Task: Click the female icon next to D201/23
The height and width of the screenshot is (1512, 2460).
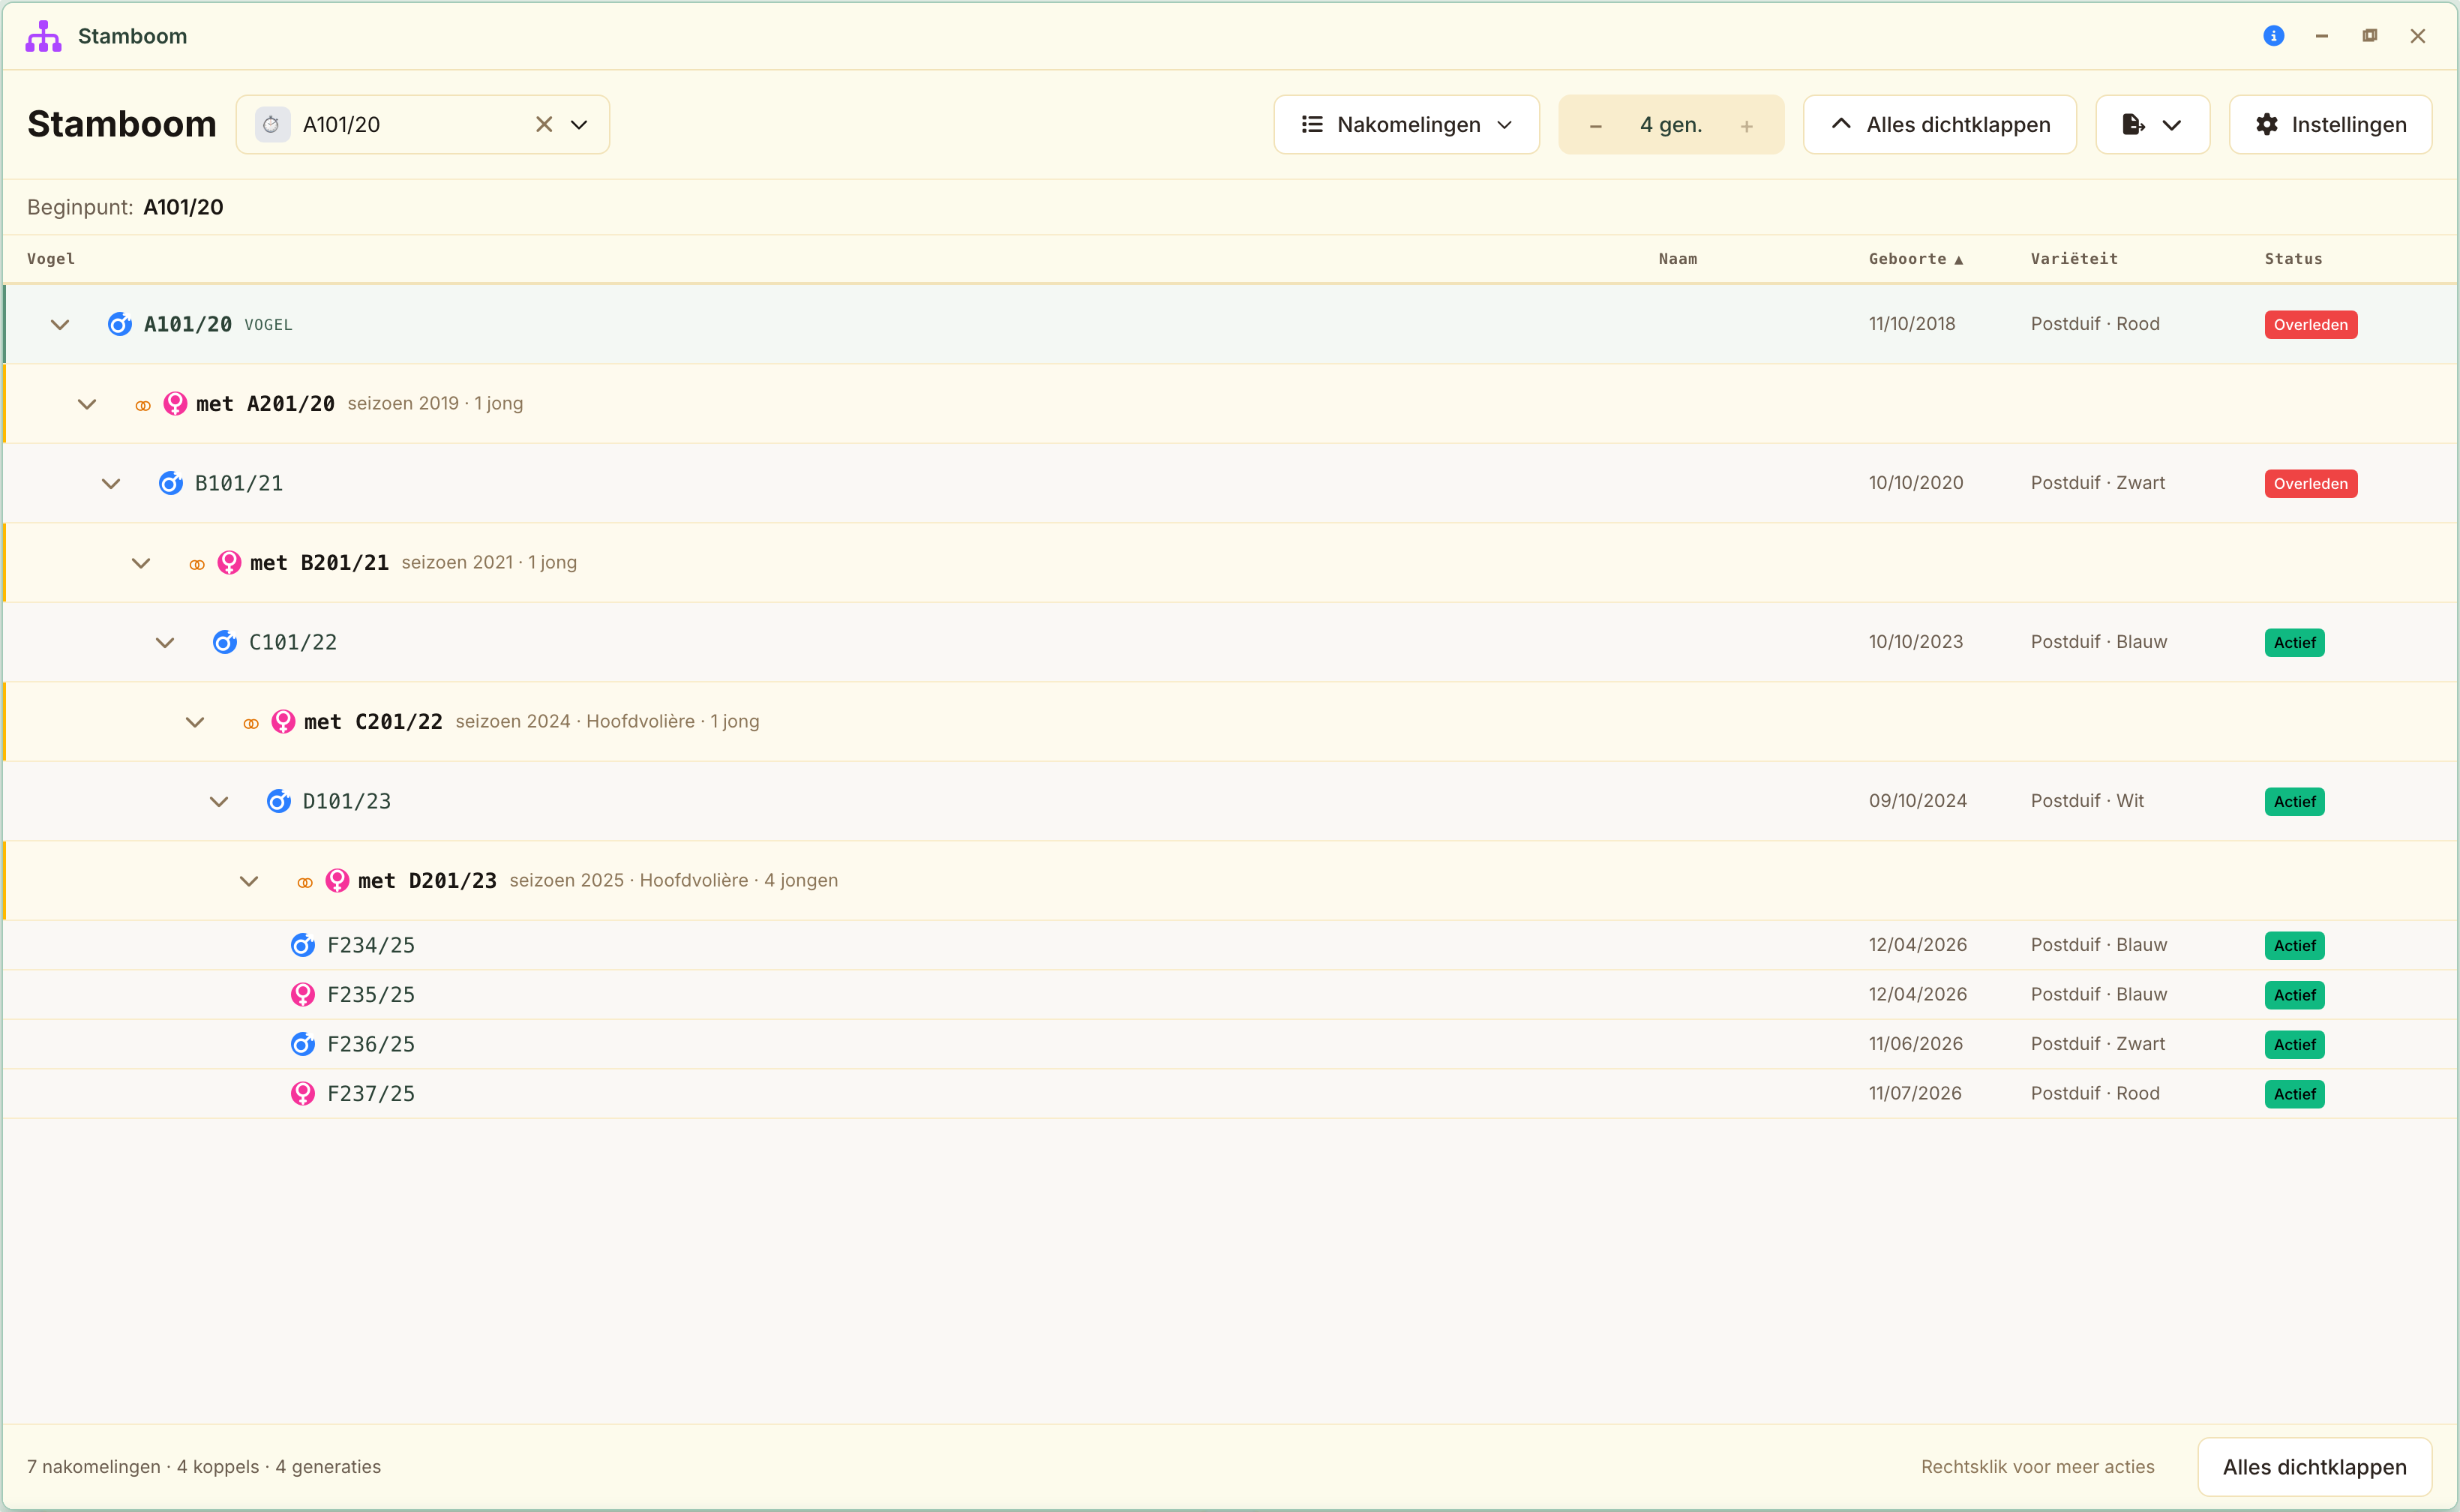Action: pyautogui.click(x=338, y=880)
